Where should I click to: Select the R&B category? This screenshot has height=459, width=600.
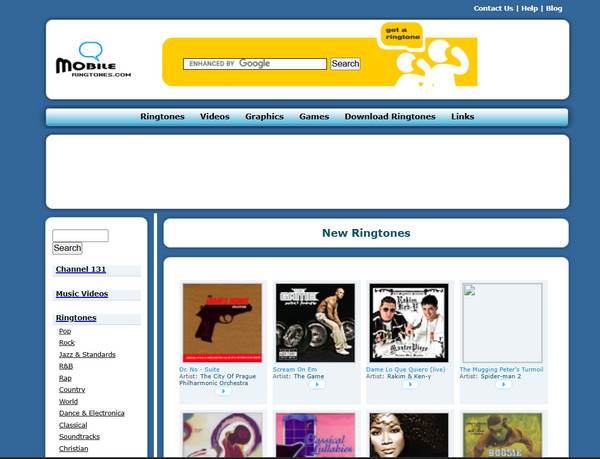[66, 366]
